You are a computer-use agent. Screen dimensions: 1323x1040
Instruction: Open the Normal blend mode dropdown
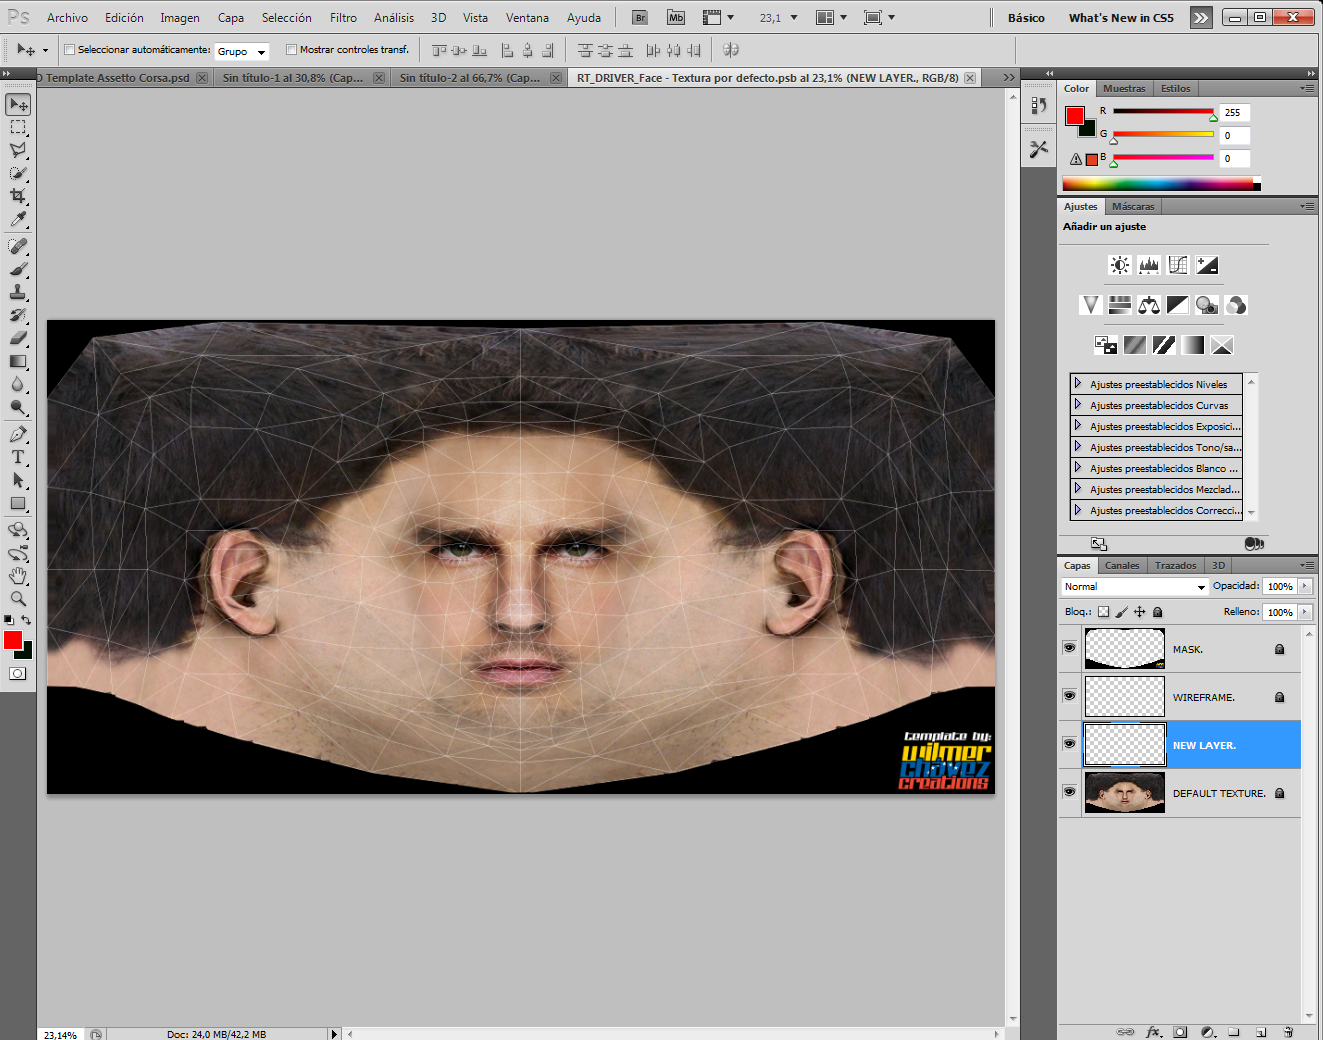tap(1135, 587)
